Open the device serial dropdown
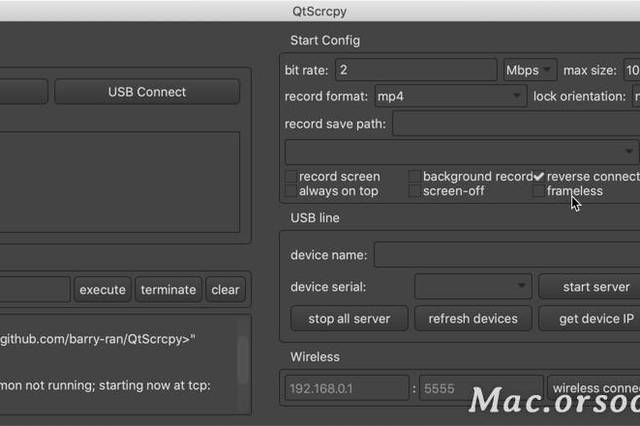Screen dimensions: 640x426 coord(473,286)
